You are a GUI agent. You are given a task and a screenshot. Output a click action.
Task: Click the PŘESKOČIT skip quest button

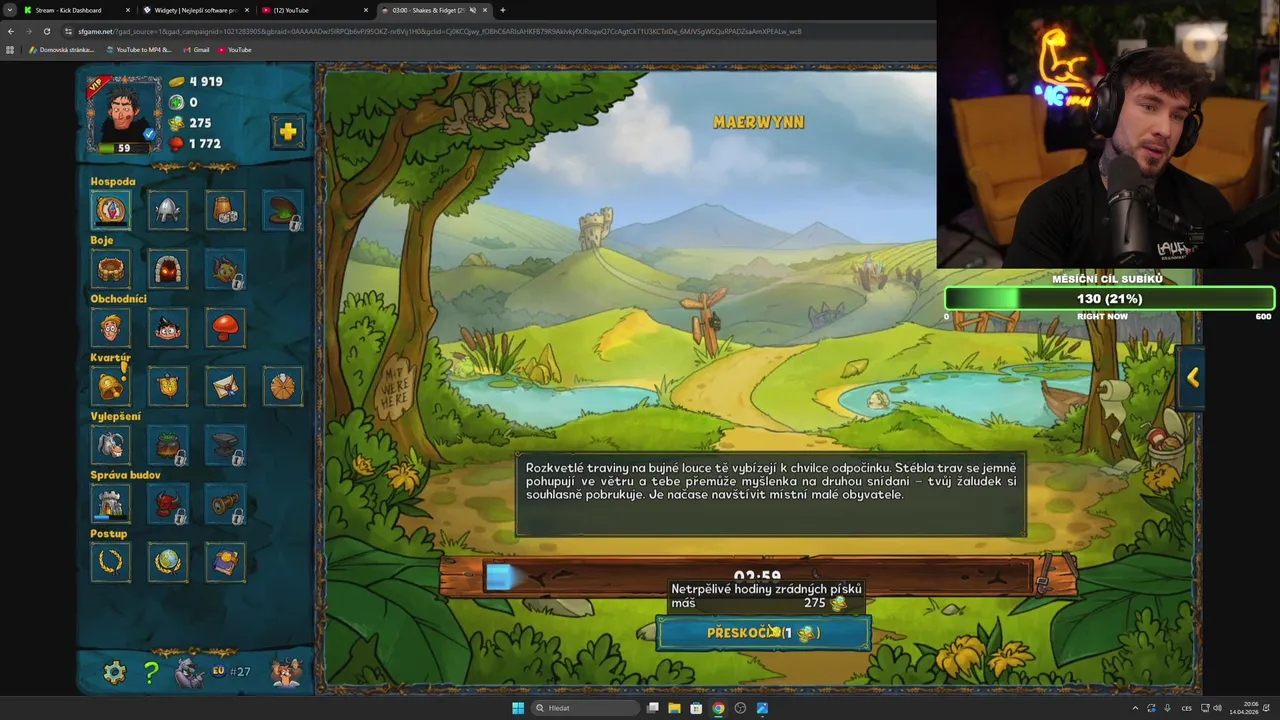(763, 633)
